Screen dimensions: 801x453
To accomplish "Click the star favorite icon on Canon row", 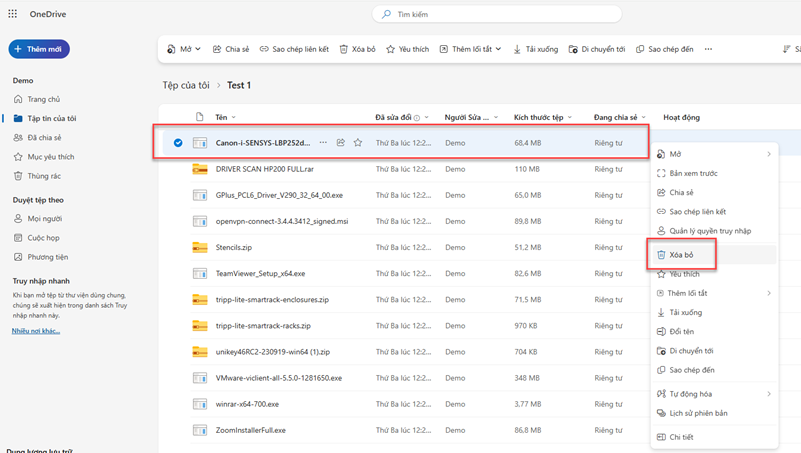I will click(x=358, y=143).
